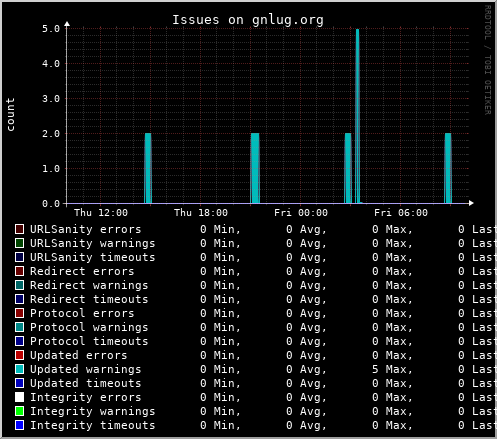497x439 pixels.
Task: Click the URLSanity timeouts color swatch
Action: [x=19, y=257]
